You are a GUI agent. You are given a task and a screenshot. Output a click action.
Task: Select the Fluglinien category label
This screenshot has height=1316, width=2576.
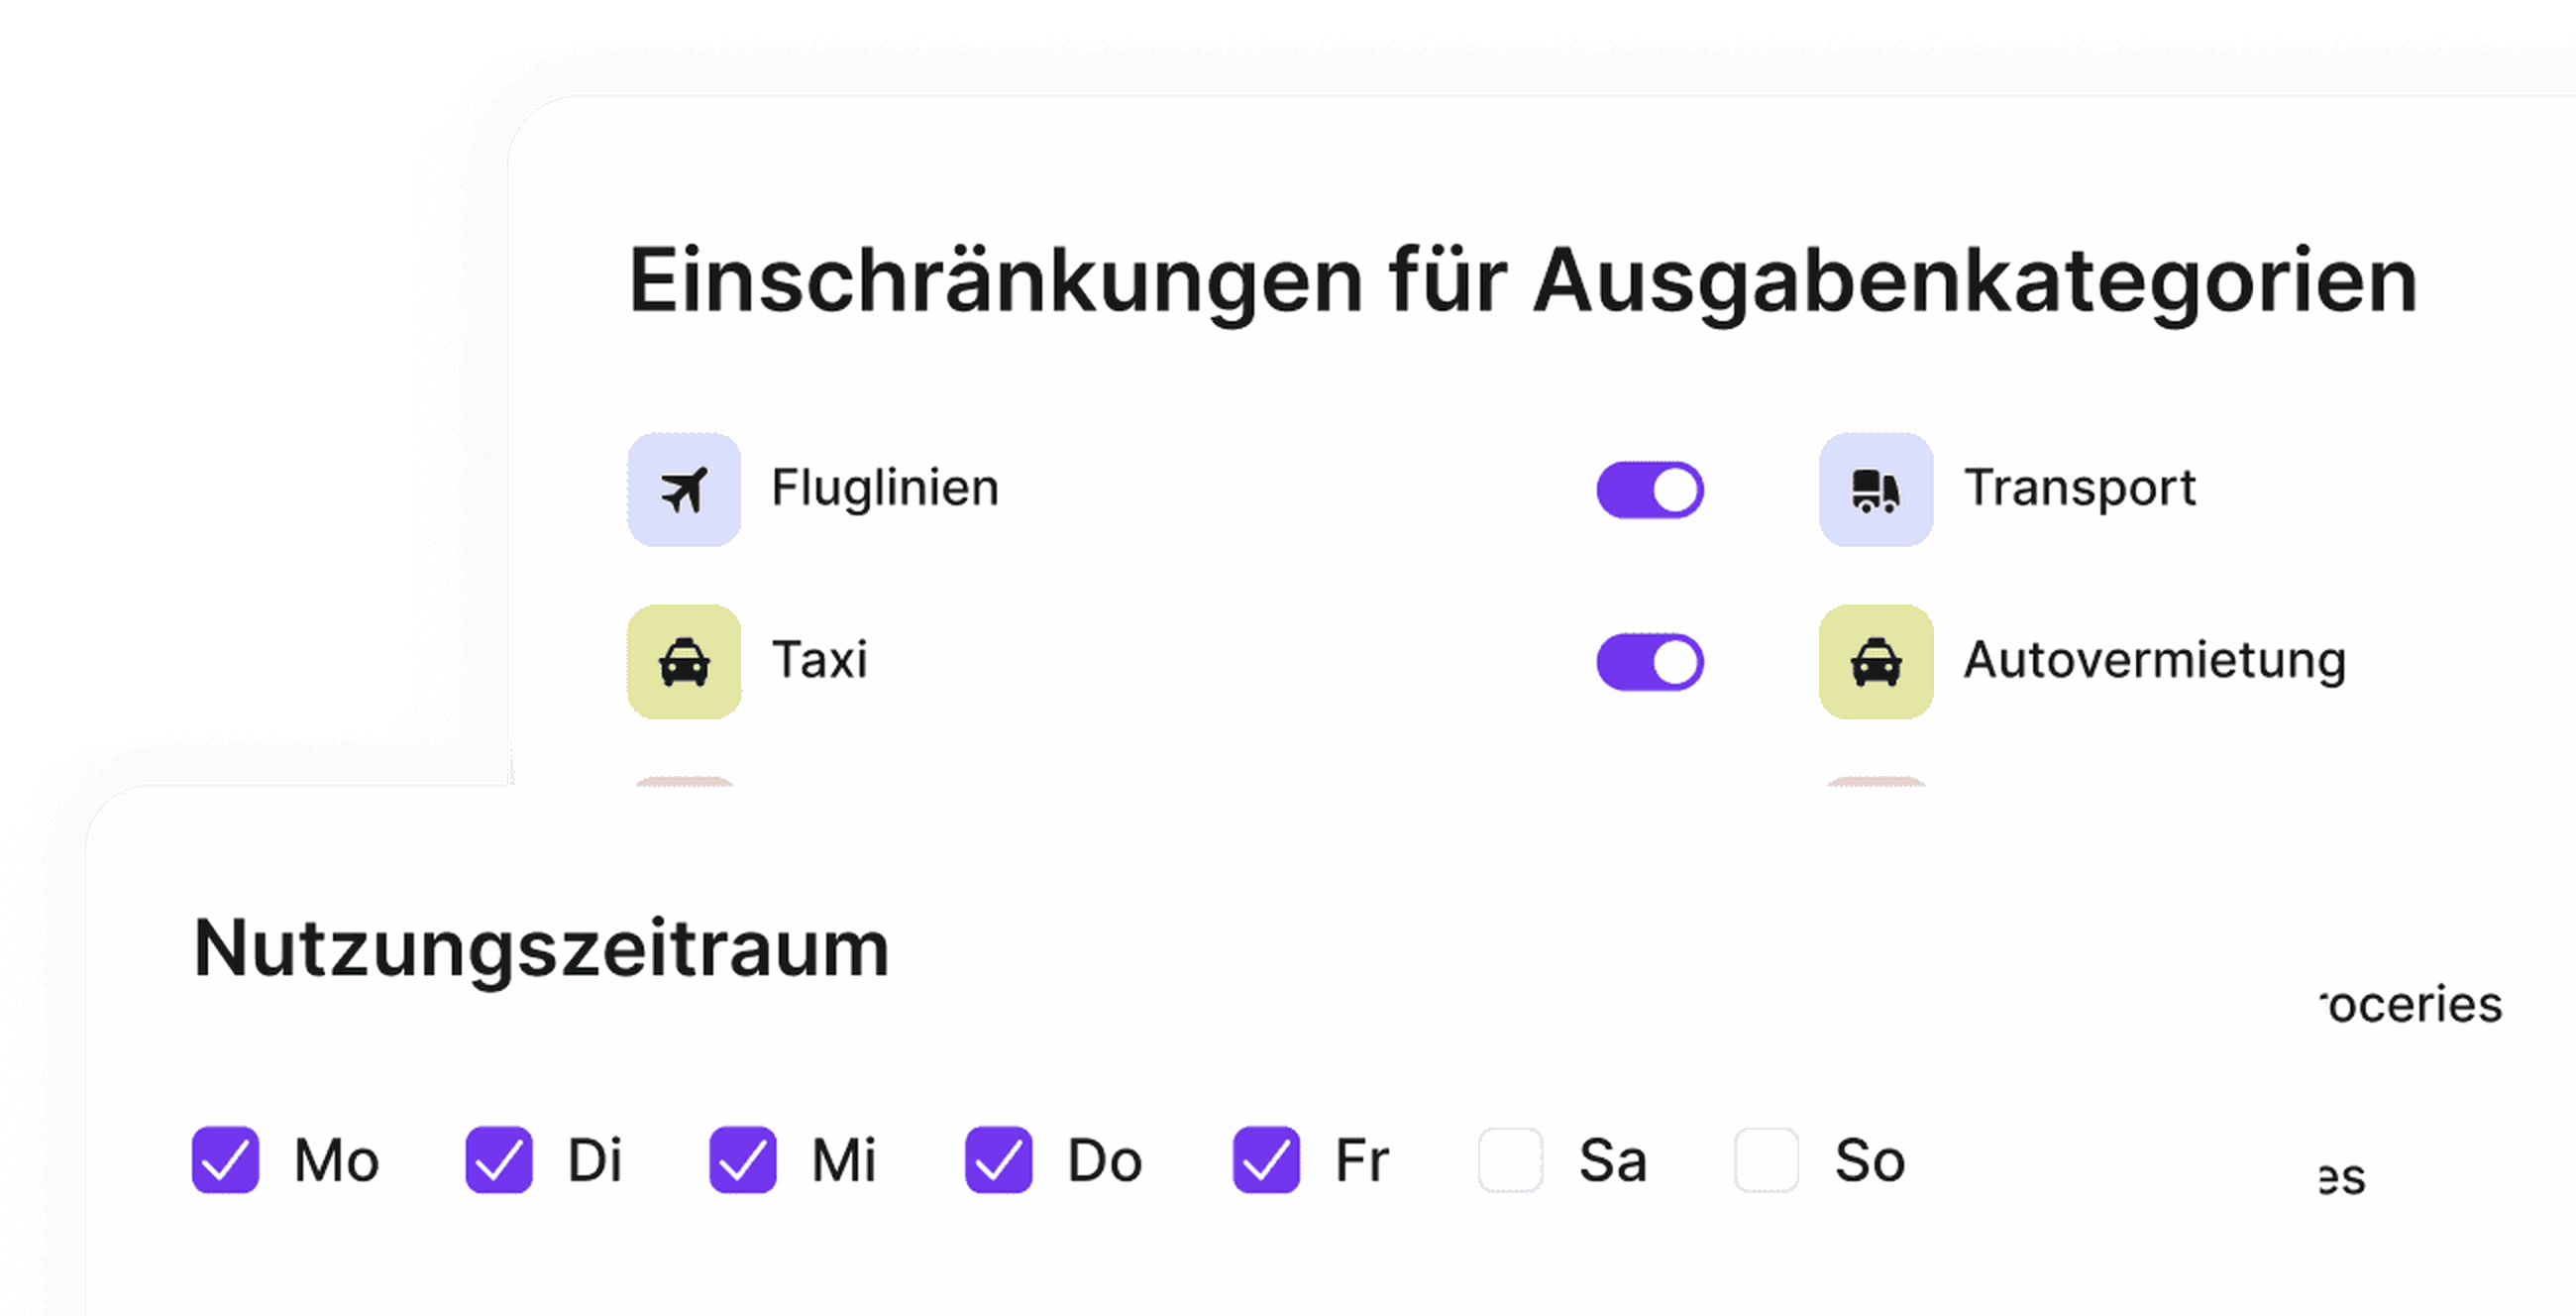pyautogui.click(x=885, y=488)
